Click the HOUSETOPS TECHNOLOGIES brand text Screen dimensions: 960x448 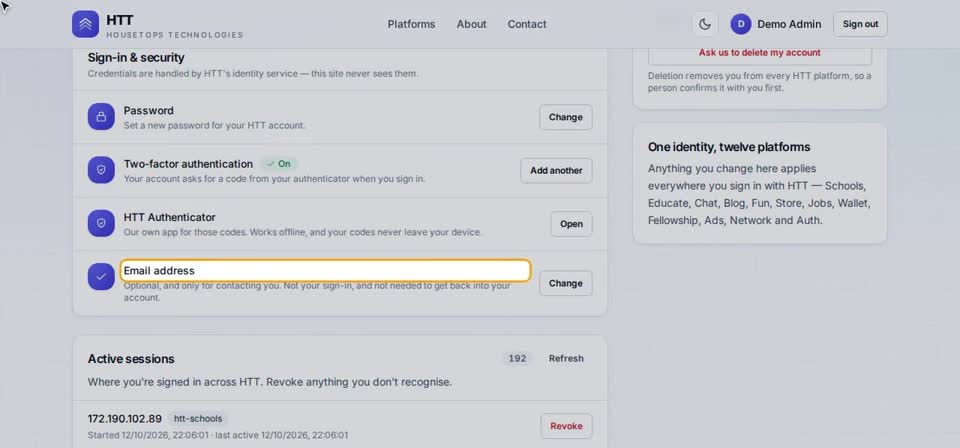tap(174, 35)
